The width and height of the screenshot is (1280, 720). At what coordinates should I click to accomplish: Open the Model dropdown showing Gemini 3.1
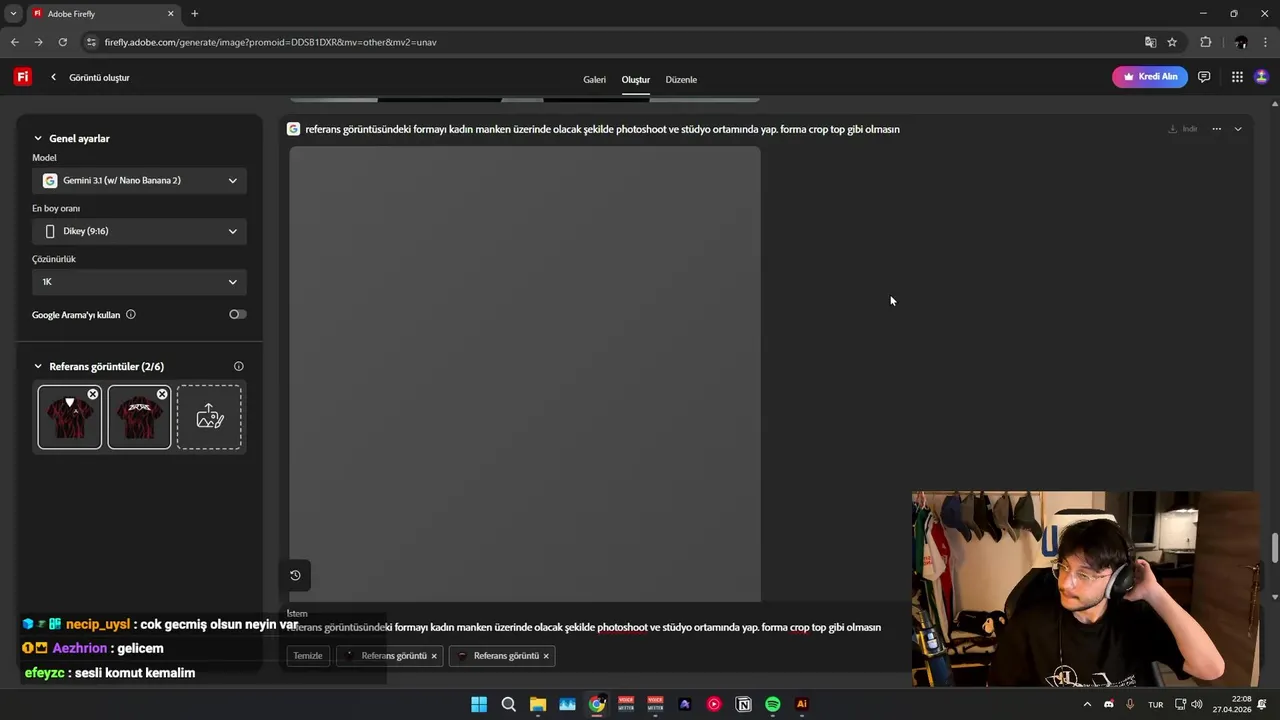point(139,181)
